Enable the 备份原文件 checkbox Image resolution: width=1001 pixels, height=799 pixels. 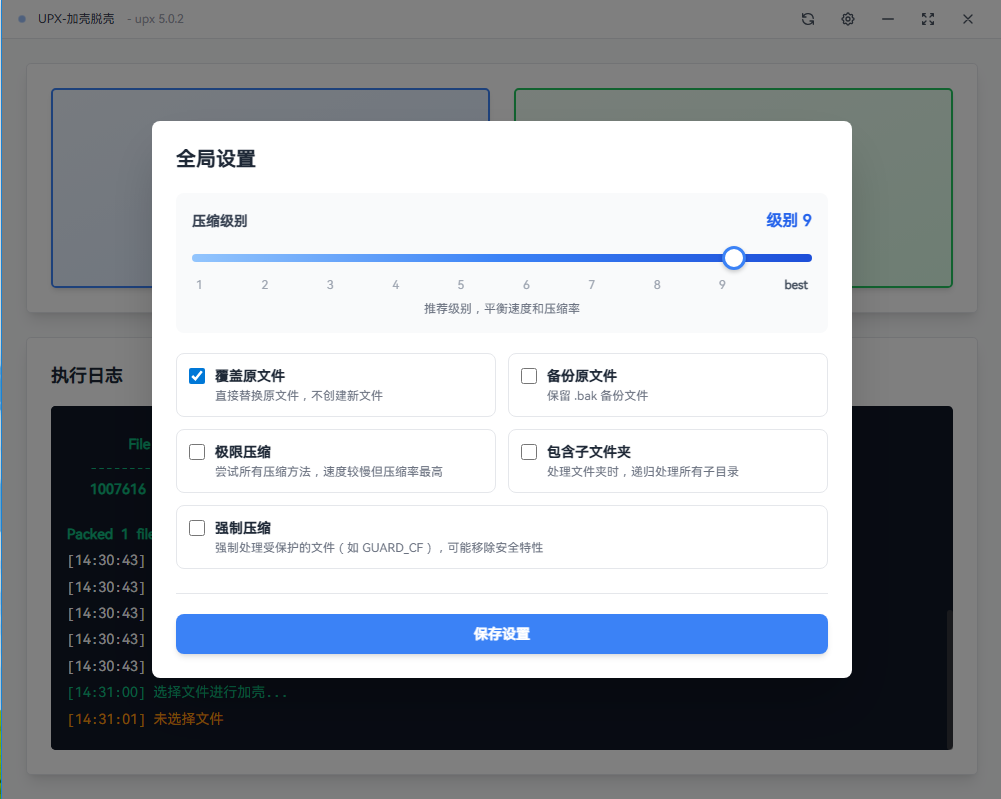click(x=529, y=375)
